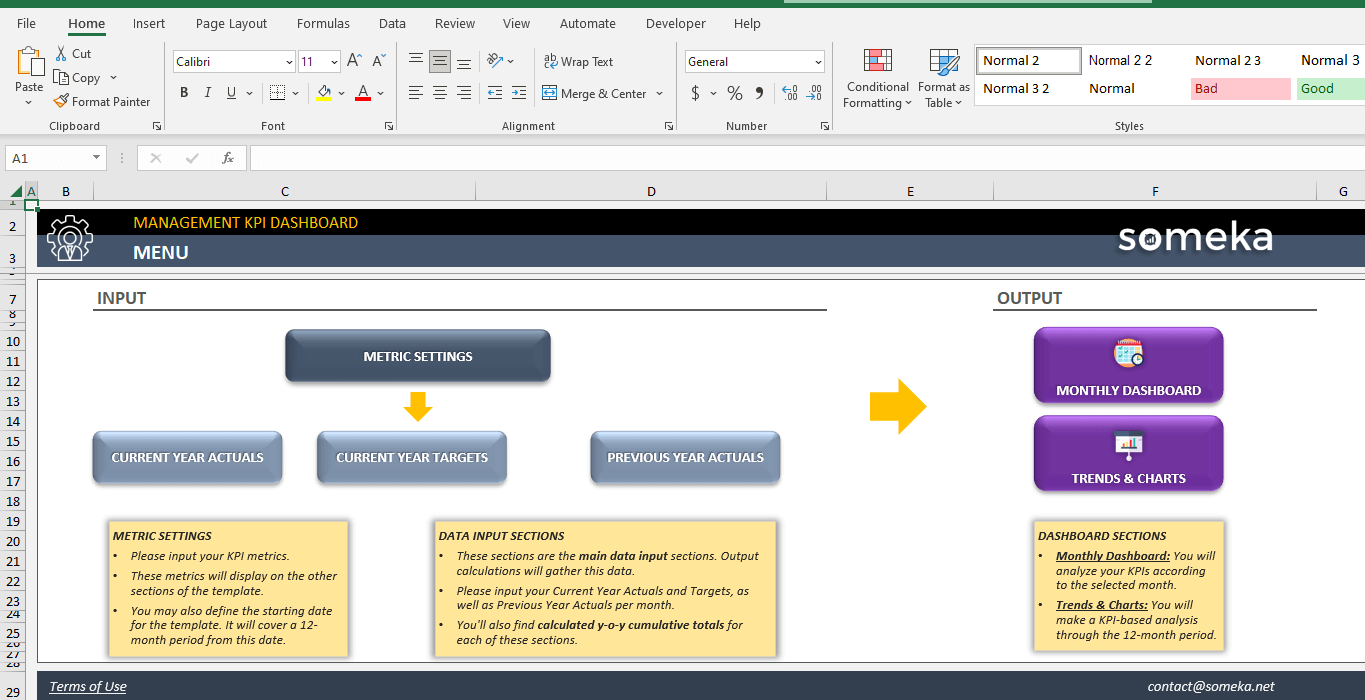Click the Insert Function fx icon
Viewport: 1365px width, 700px height.
coord(228,158)
